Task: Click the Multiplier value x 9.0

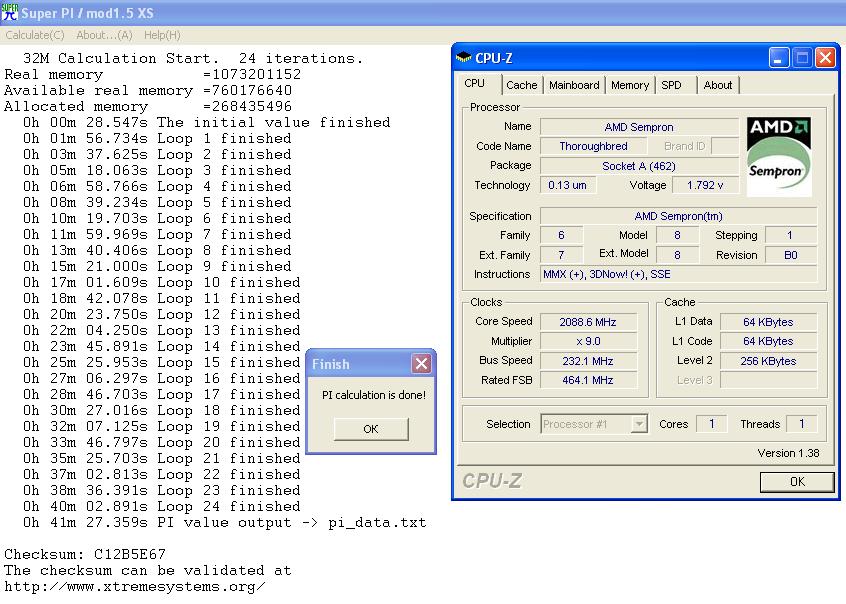Action: pyautogui.click(x=588, y=342)
